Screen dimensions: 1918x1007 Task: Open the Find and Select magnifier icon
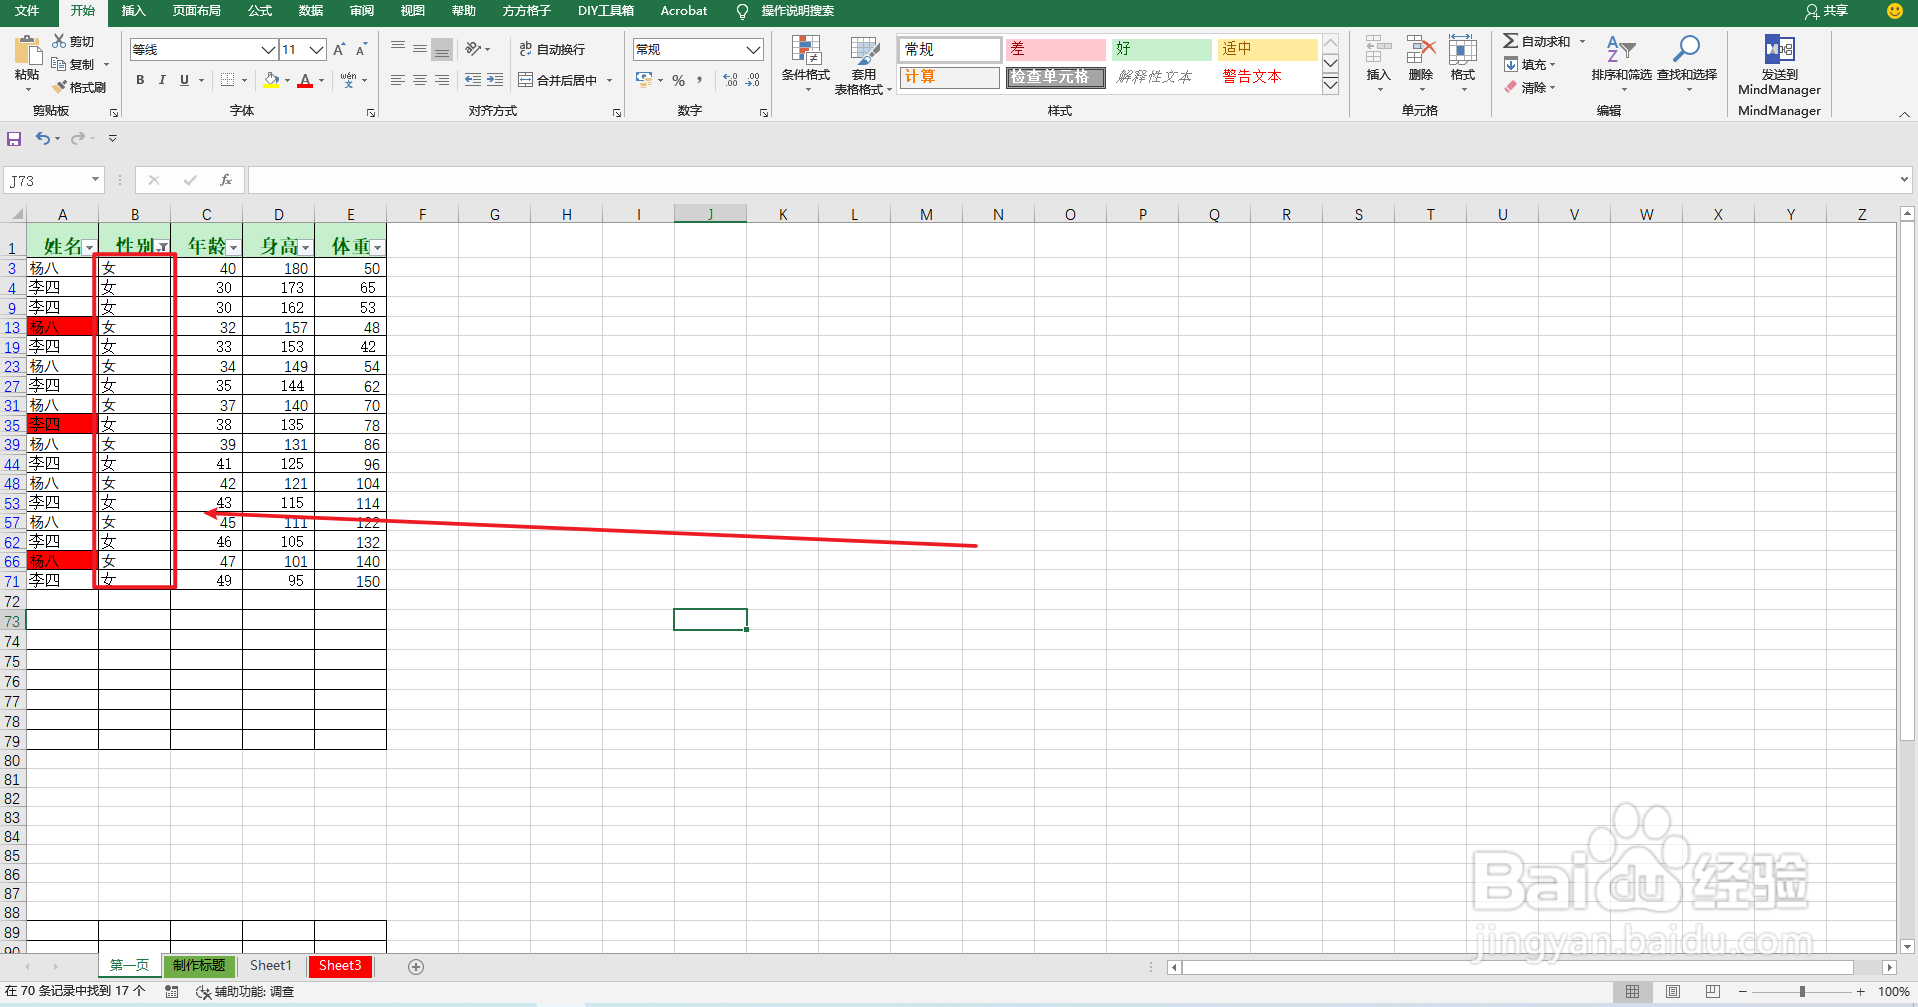click(x=1687, y=49)
